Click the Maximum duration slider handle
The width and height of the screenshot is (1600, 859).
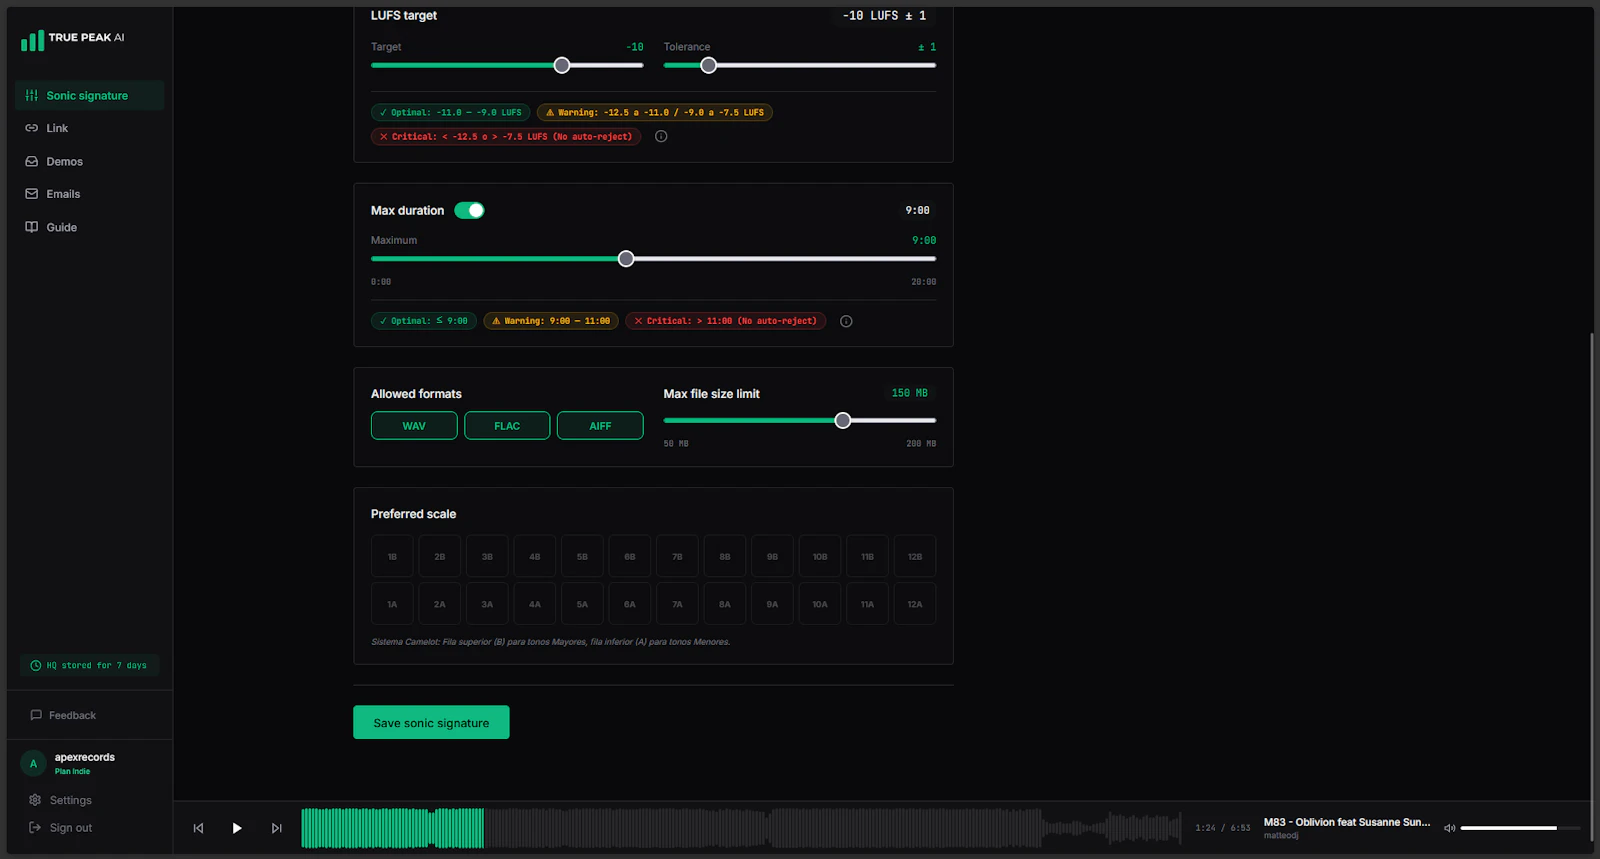pos(626,259)
